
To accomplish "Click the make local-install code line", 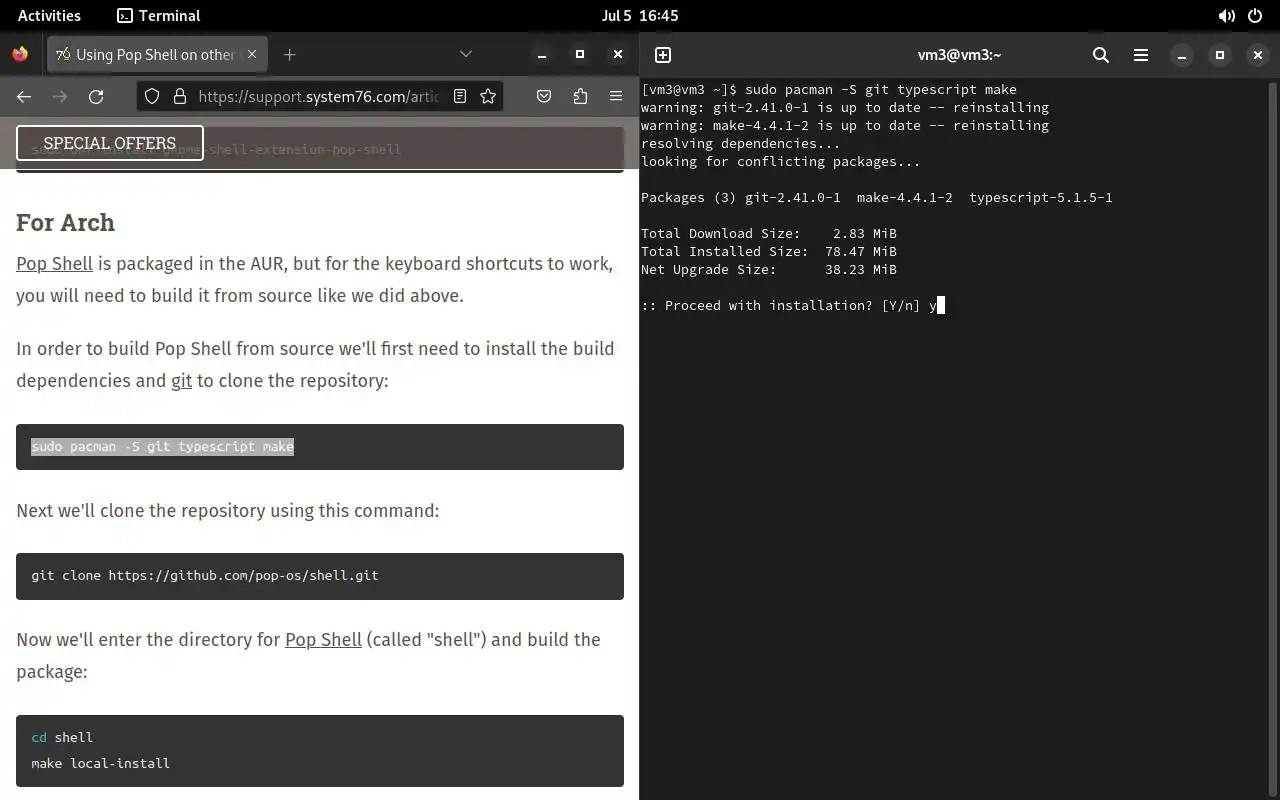I will pyautogui.click(x=100, y=763).
